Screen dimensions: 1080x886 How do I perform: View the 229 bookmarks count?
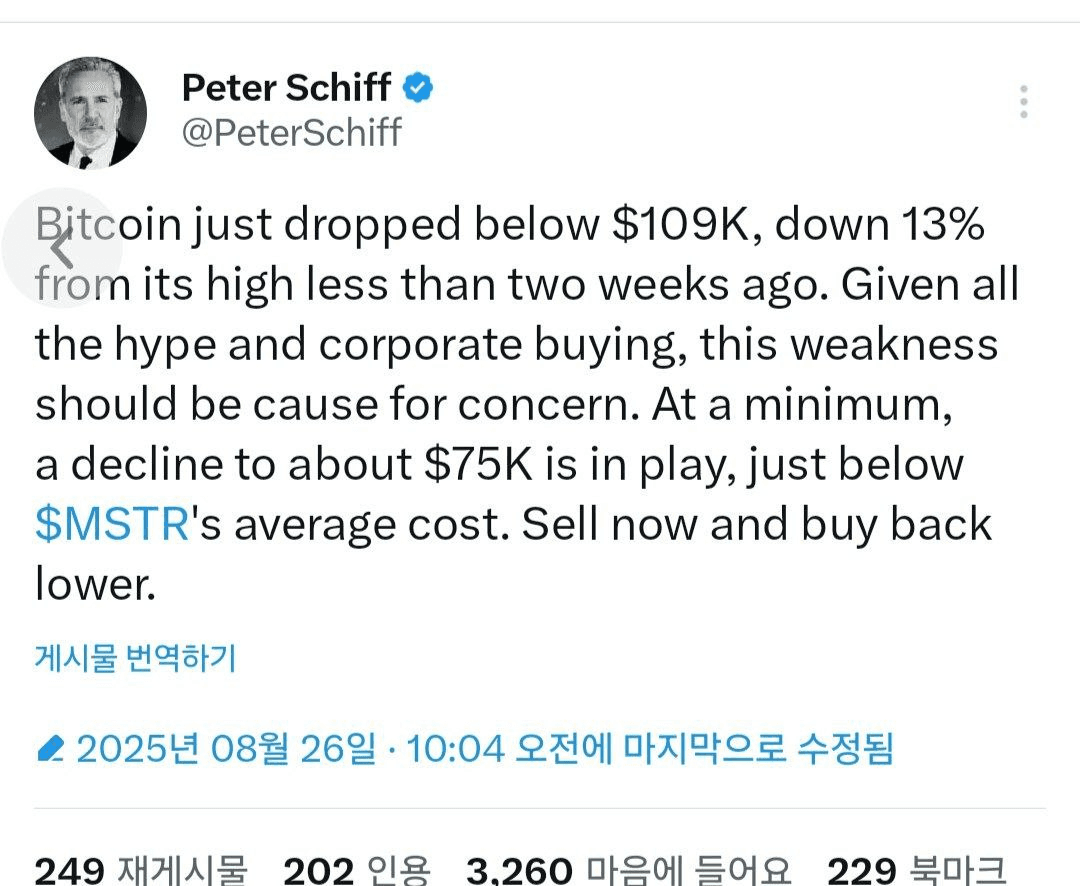point(861,871)
